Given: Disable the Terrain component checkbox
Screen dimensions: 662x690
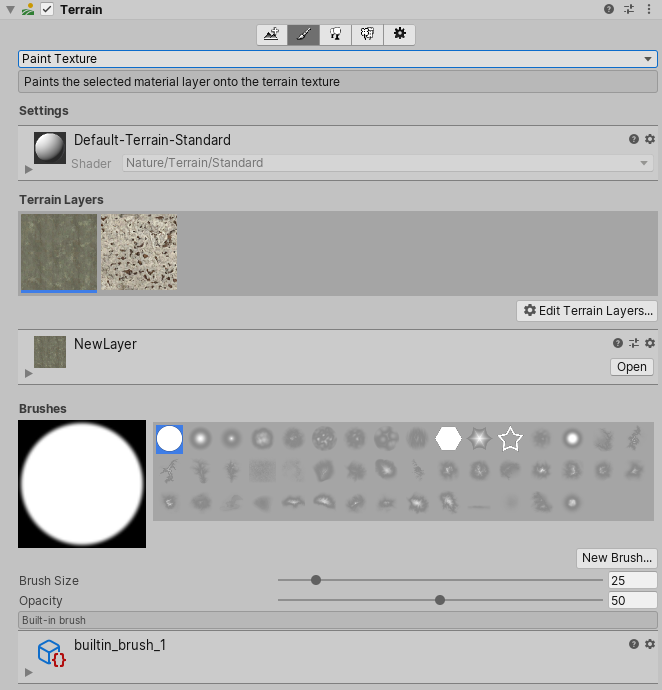Looking at the screenshot, I should (x=47, y=9).
